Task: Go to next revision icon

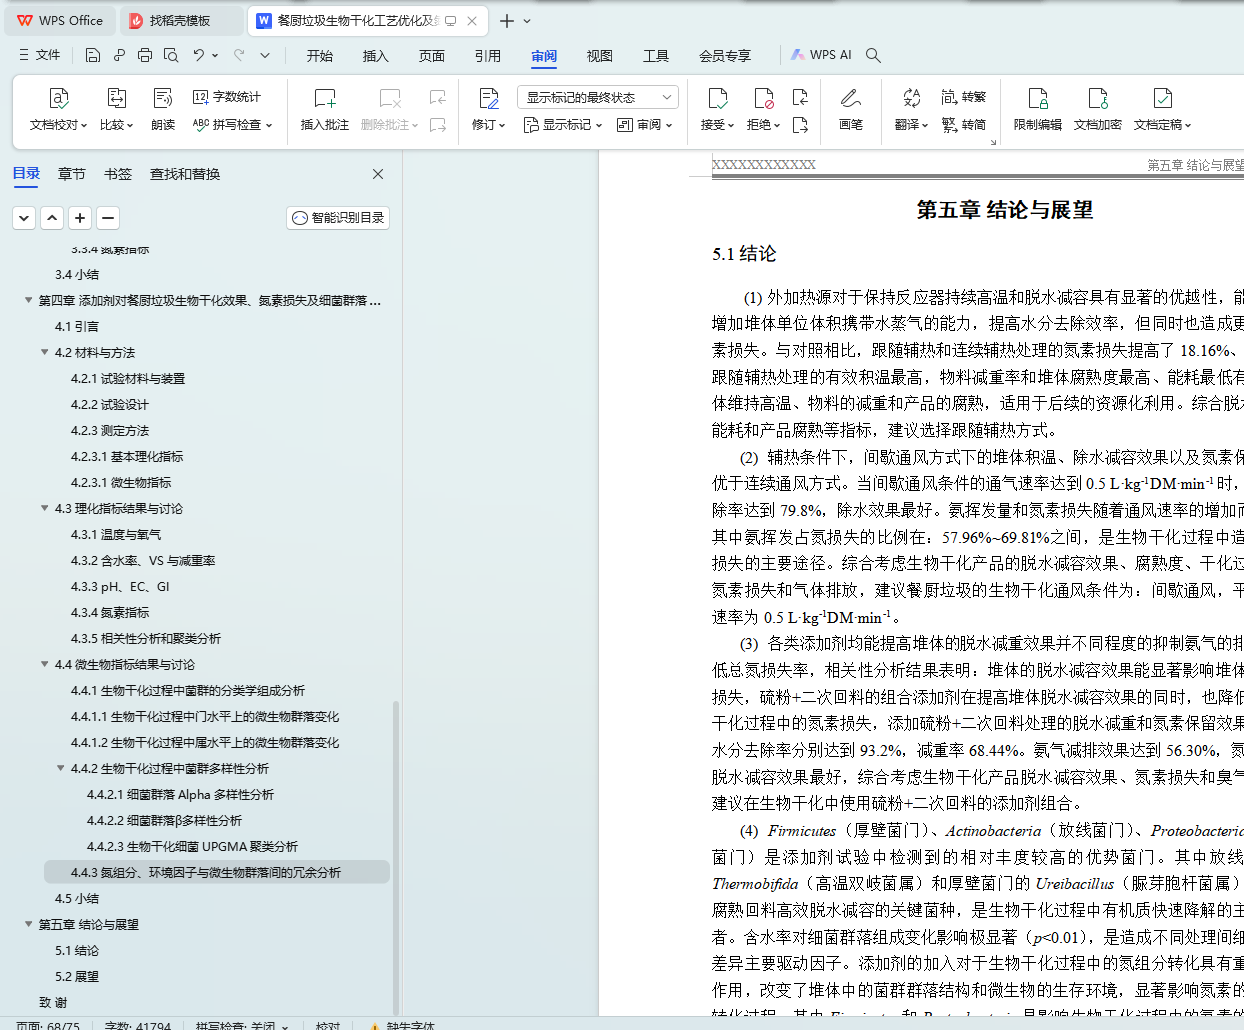Action: coord(800,125)
